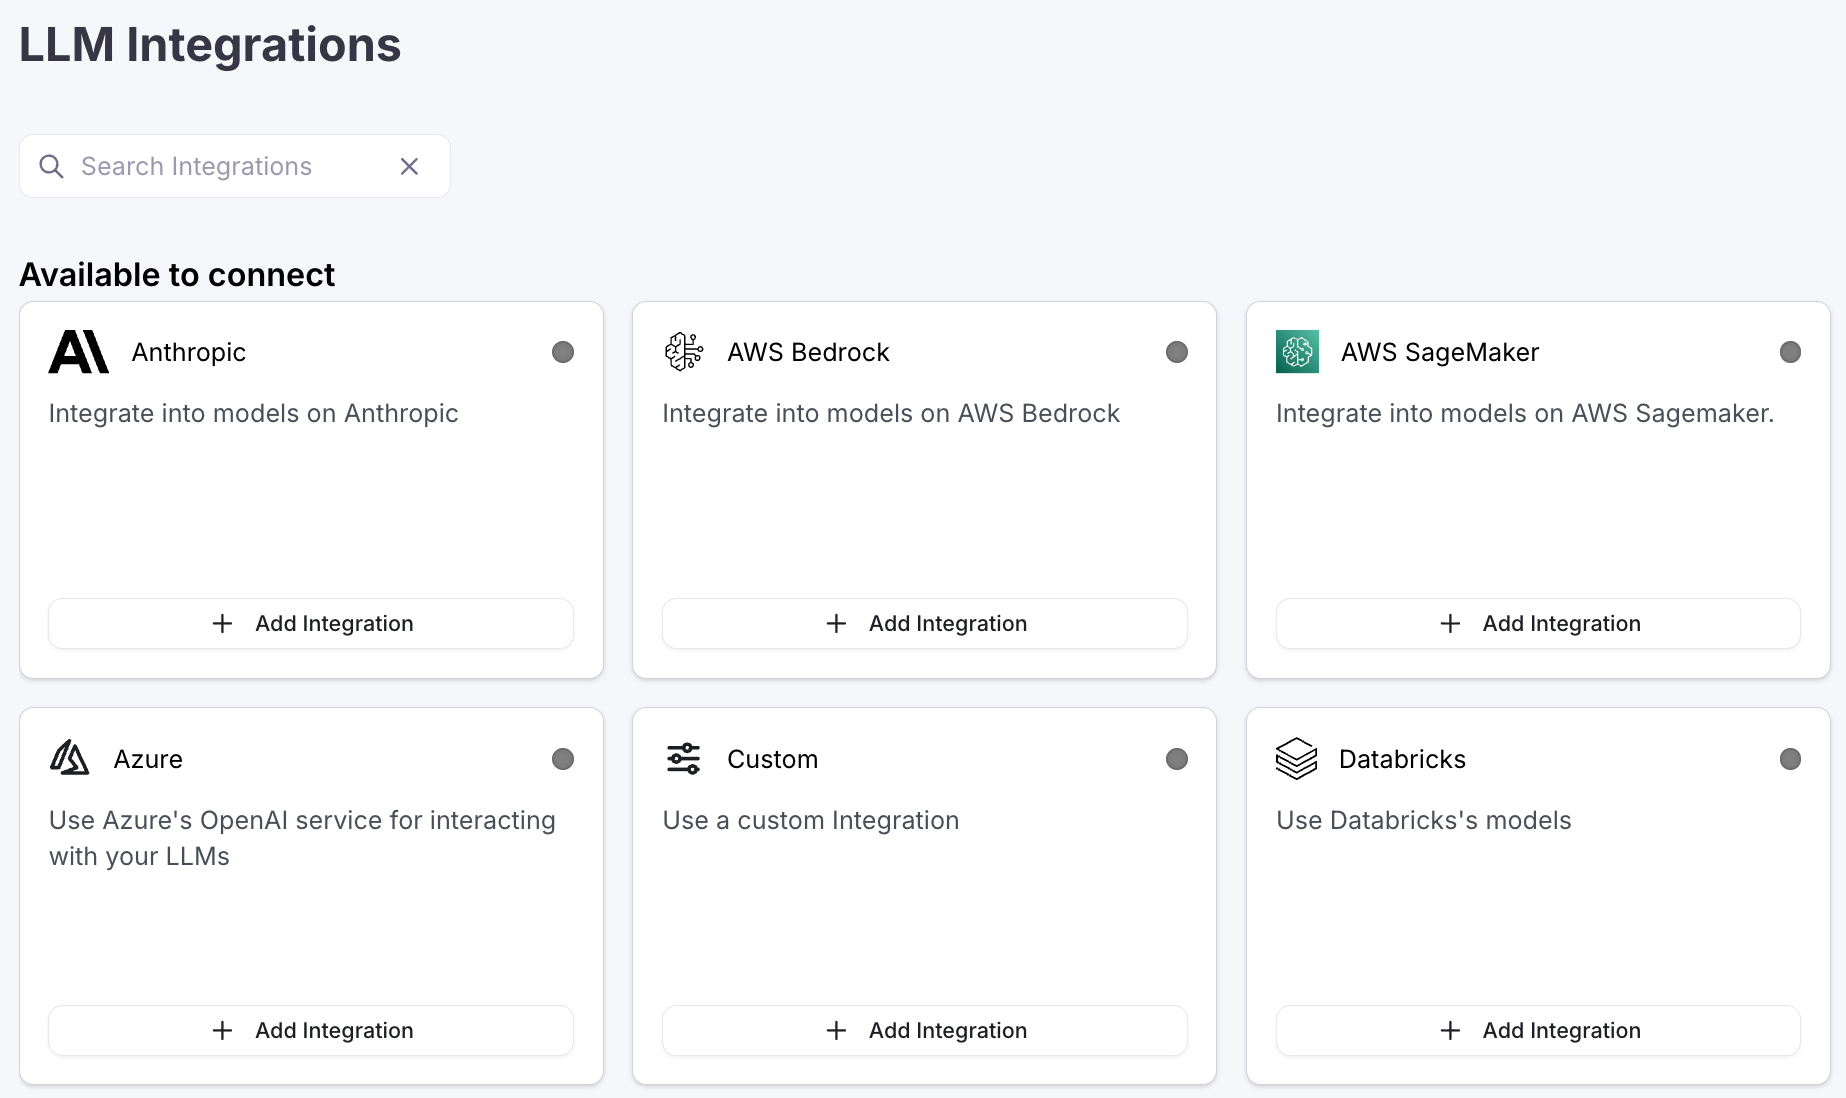The height and width of the screenshot is (1098, 1846).
Task: Click the Anthropic logo icon
Action: pyautogui.click(x=79, y=352)
